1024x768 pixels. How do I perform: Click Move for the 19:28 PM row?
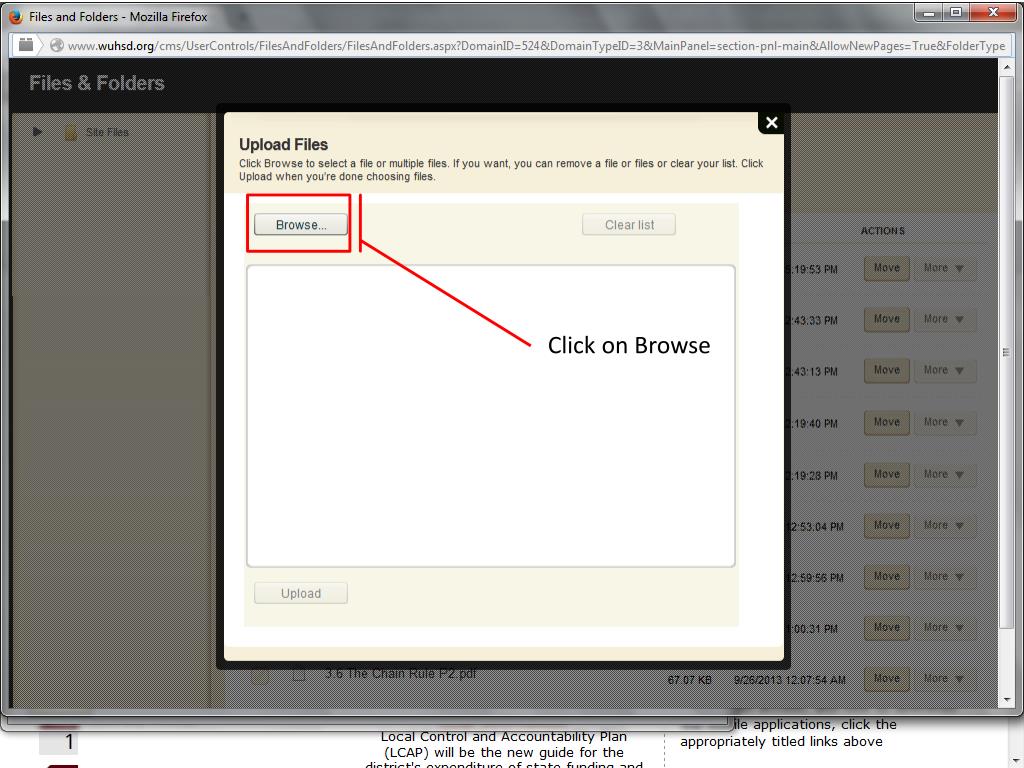pyautogui.click(x=886, y=475)
